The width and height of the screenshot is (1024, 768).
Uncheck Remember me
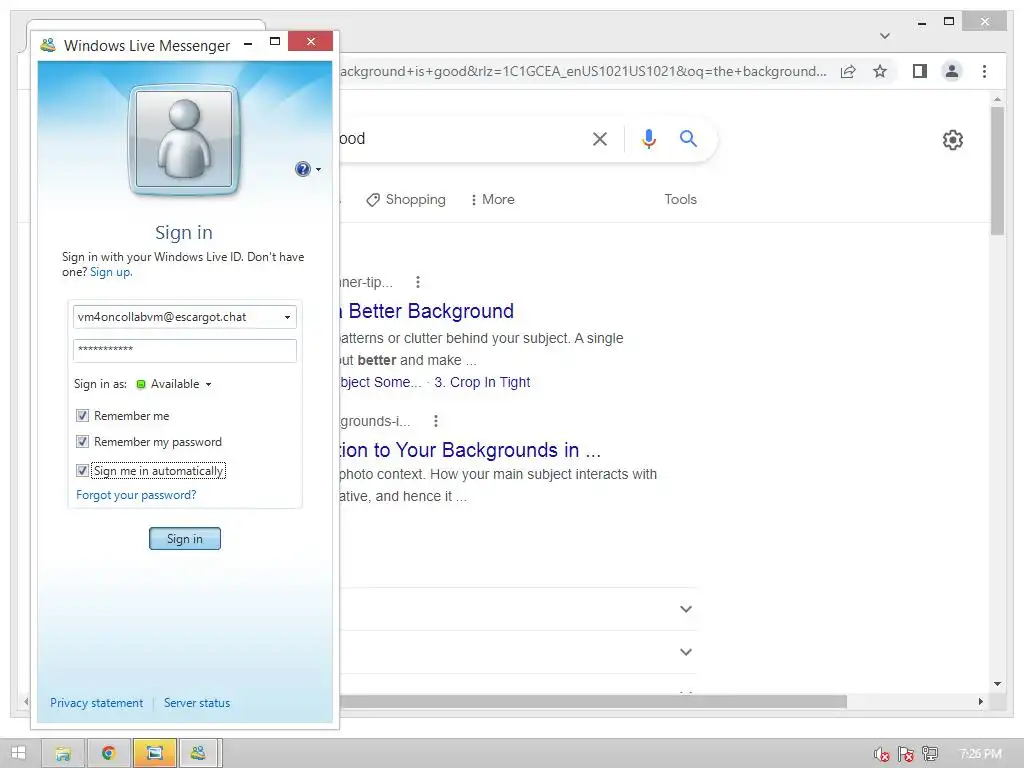click(x=82, y=415)
